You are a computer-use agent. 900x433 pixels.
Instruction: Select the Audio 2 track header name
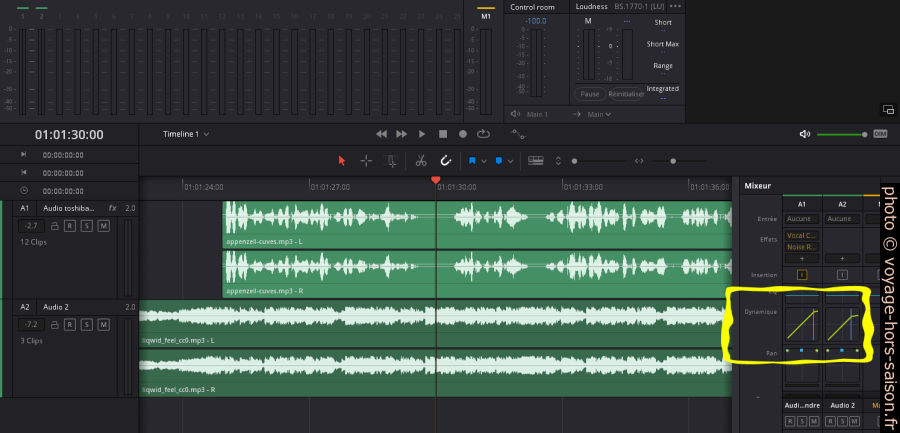(x=56, y=307)
